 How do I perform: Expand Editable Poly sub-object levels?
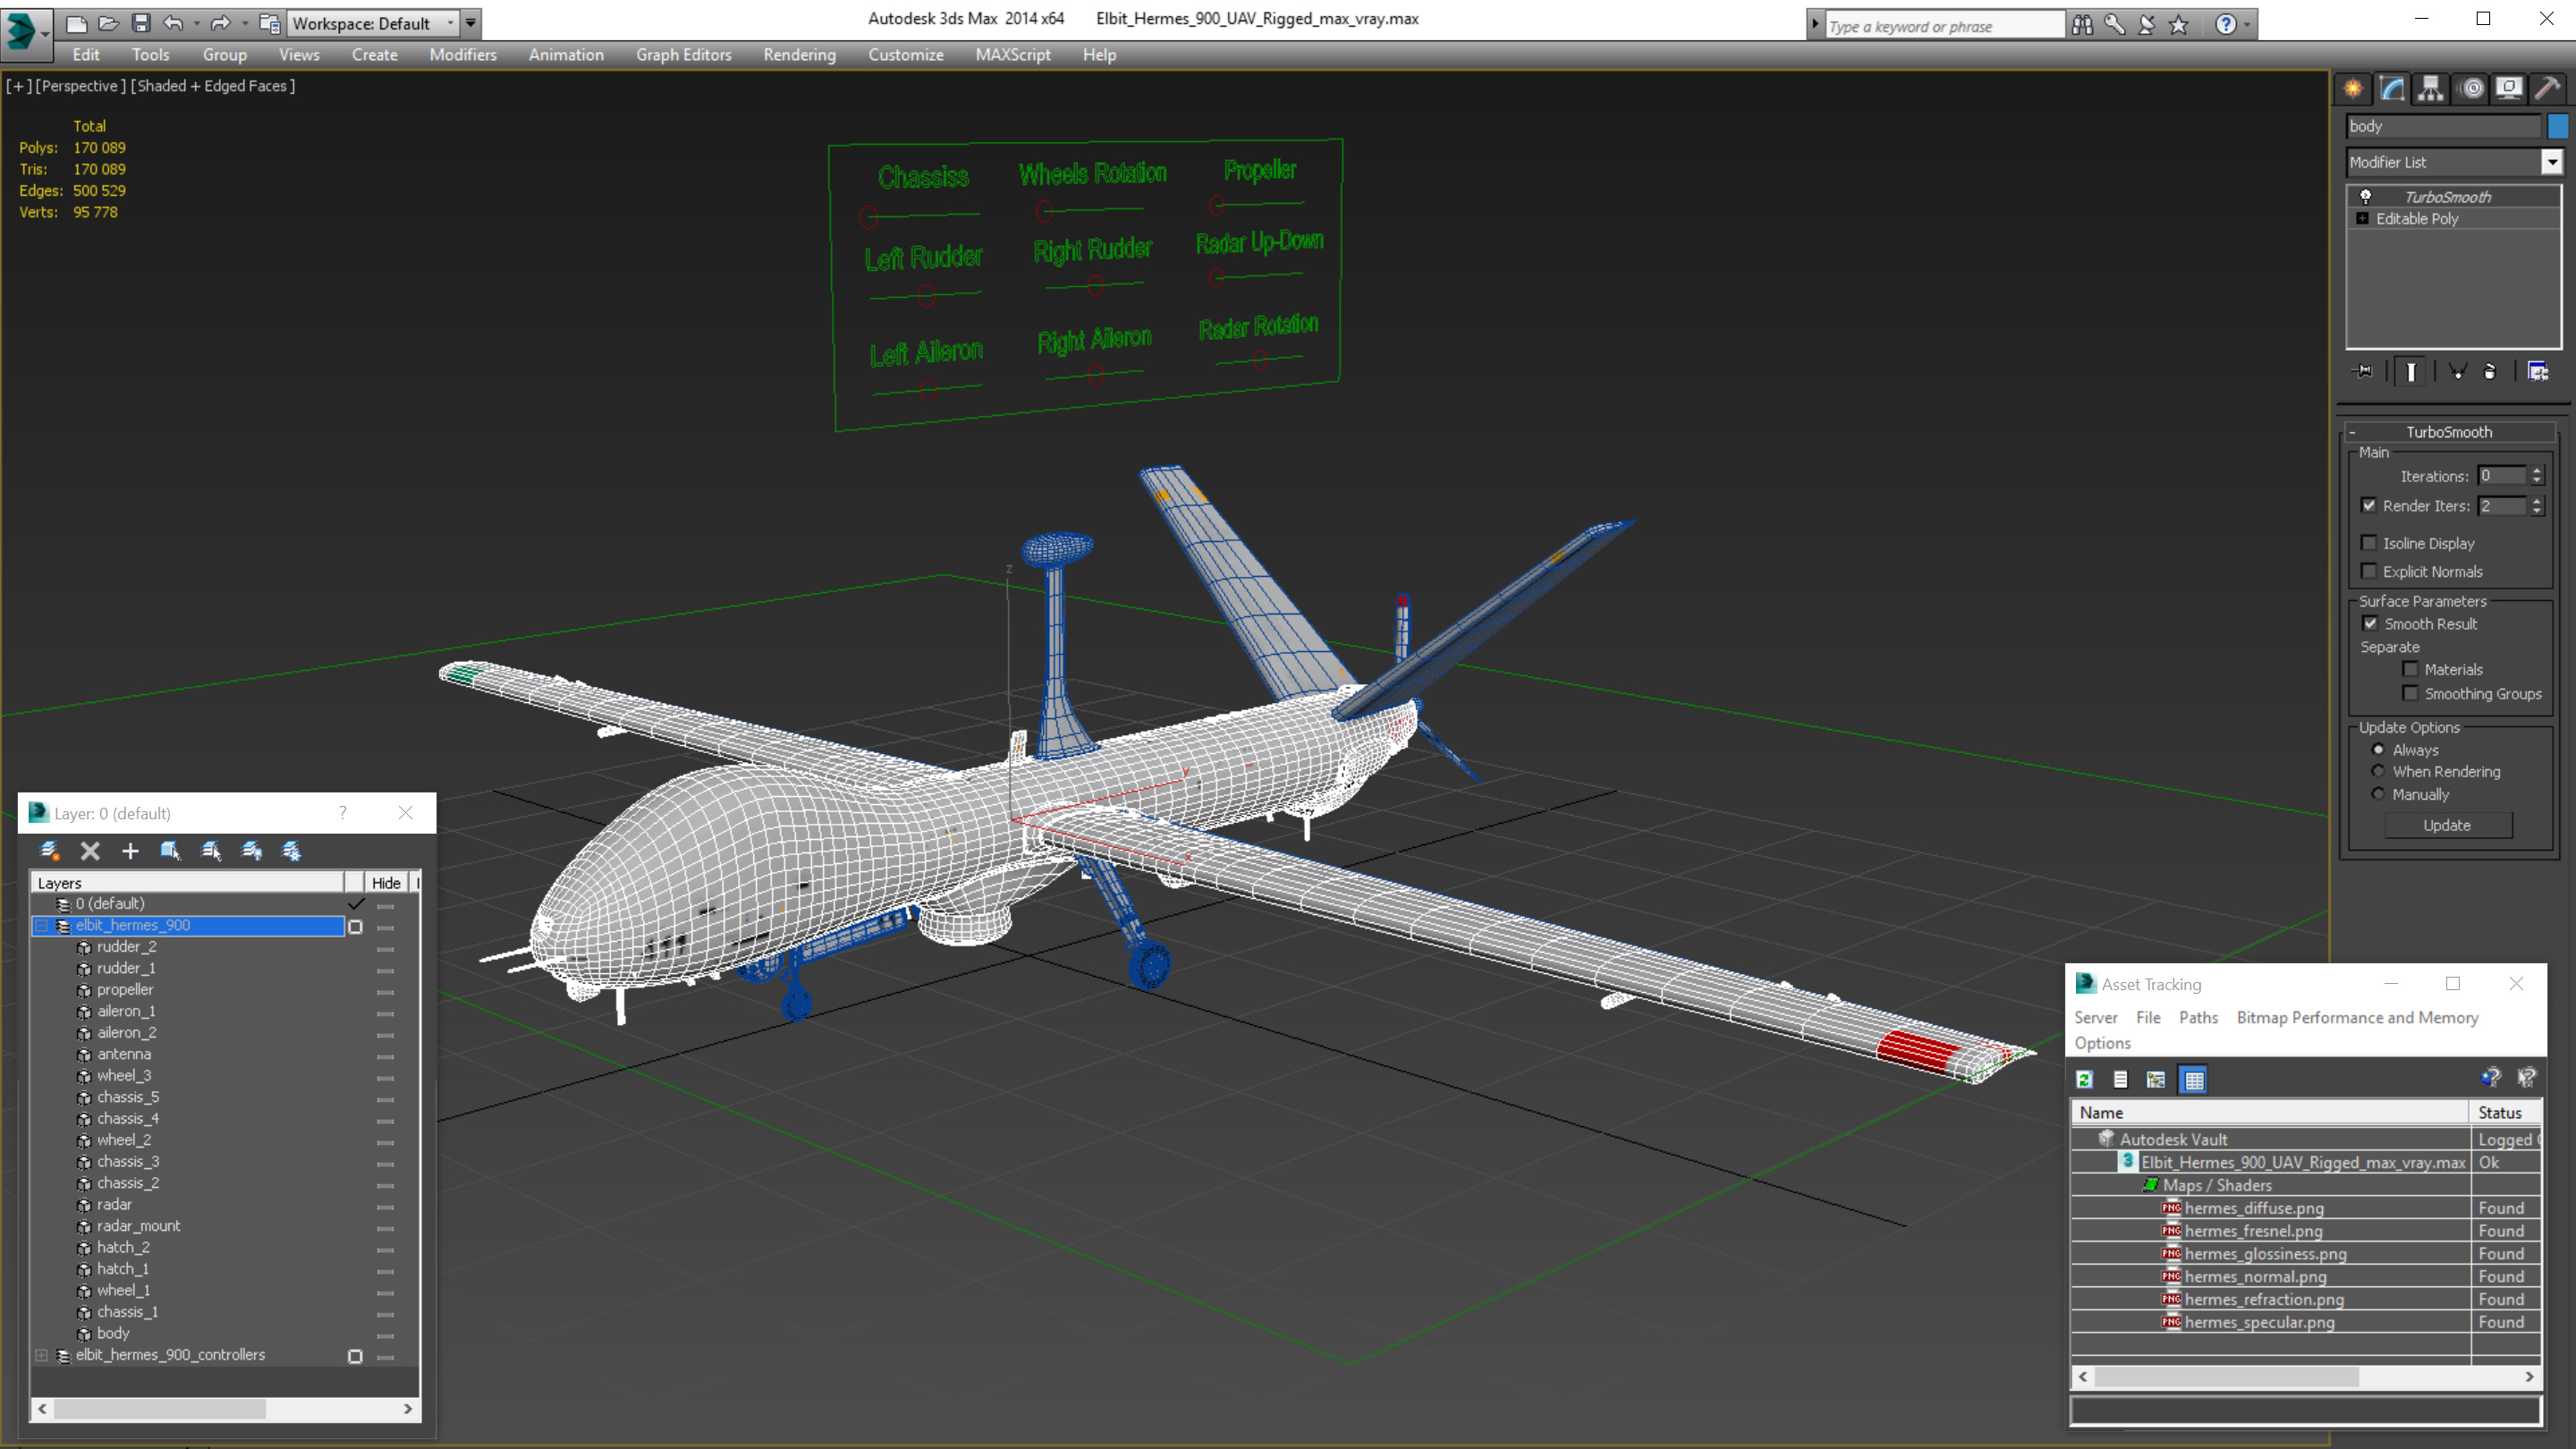click(x=2362, y=218)
